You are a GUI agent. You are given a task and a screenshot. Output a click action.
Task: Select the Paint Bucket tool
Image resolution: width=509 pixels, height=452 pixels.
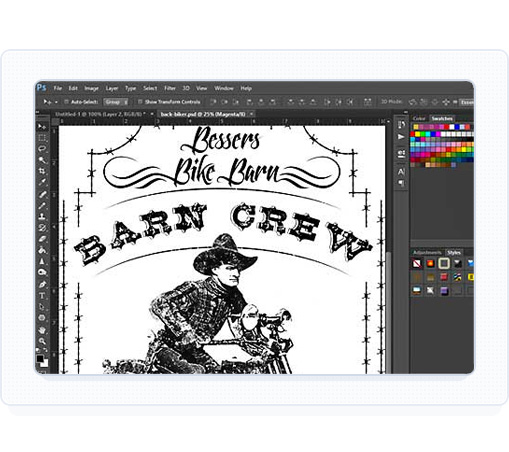[x=42, y=250]
